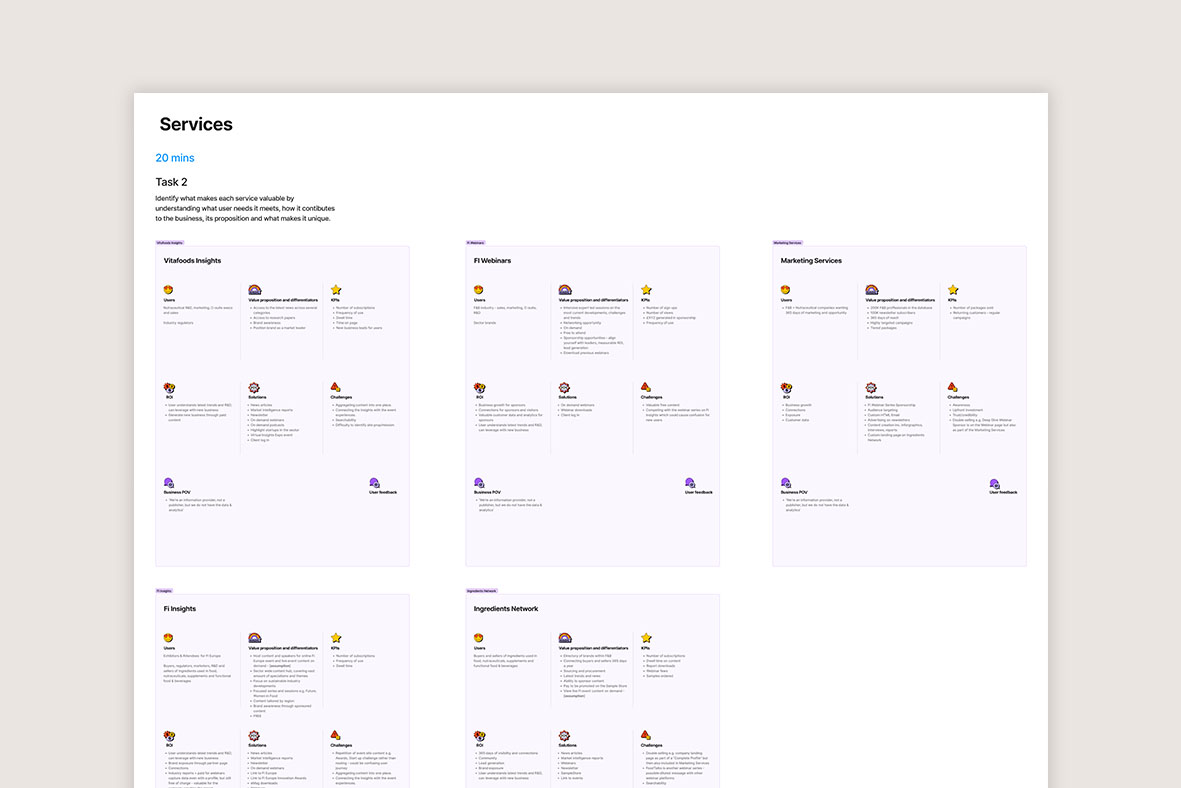This screenshot has height=788, width=1181.
Task: Select the Task 2 description paragraph
Action: pos(245,209)
